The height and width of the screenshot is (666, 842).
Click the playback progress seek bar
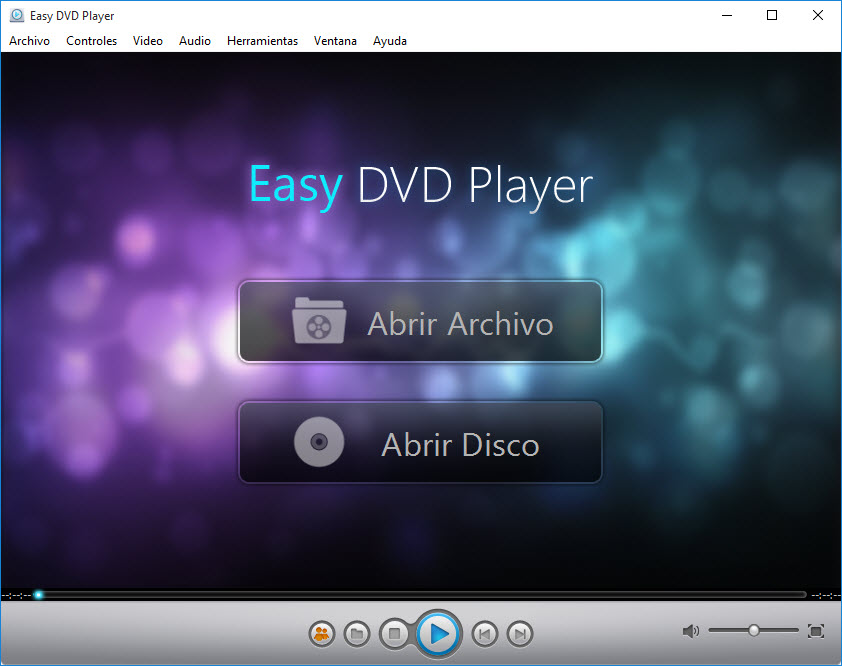click(422, 595)
